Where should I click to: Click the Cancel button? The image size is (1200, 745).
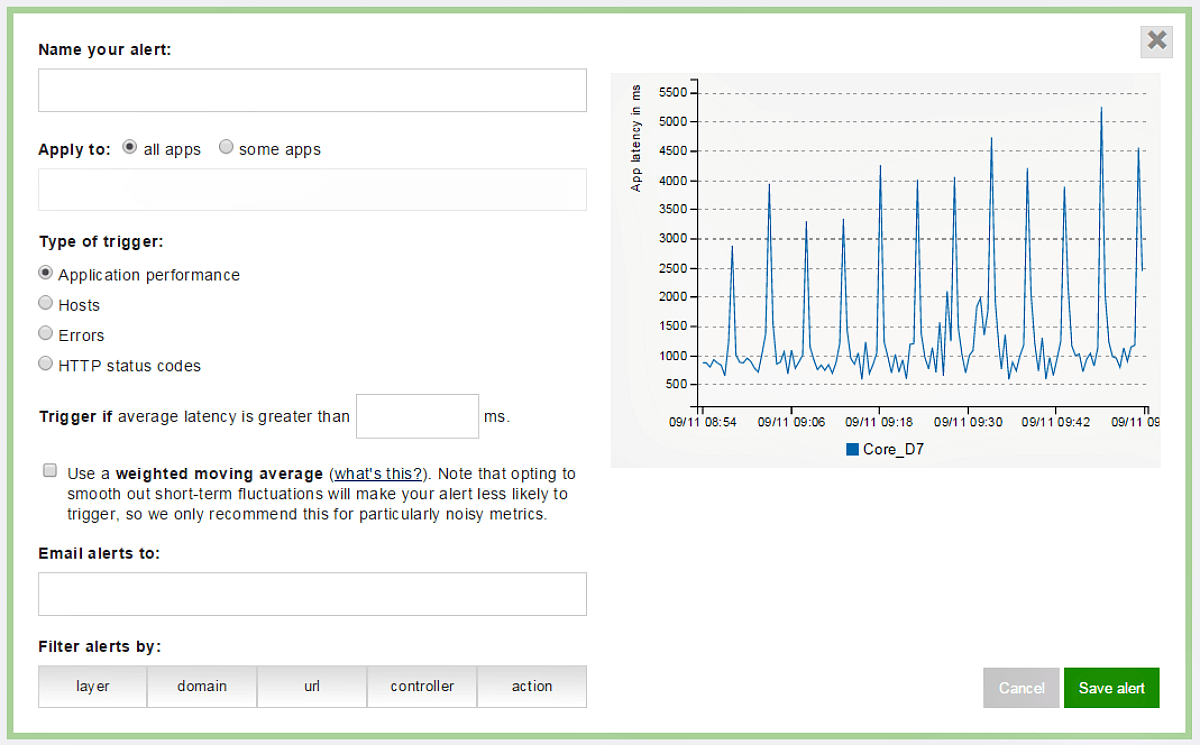click(1021, 688)
